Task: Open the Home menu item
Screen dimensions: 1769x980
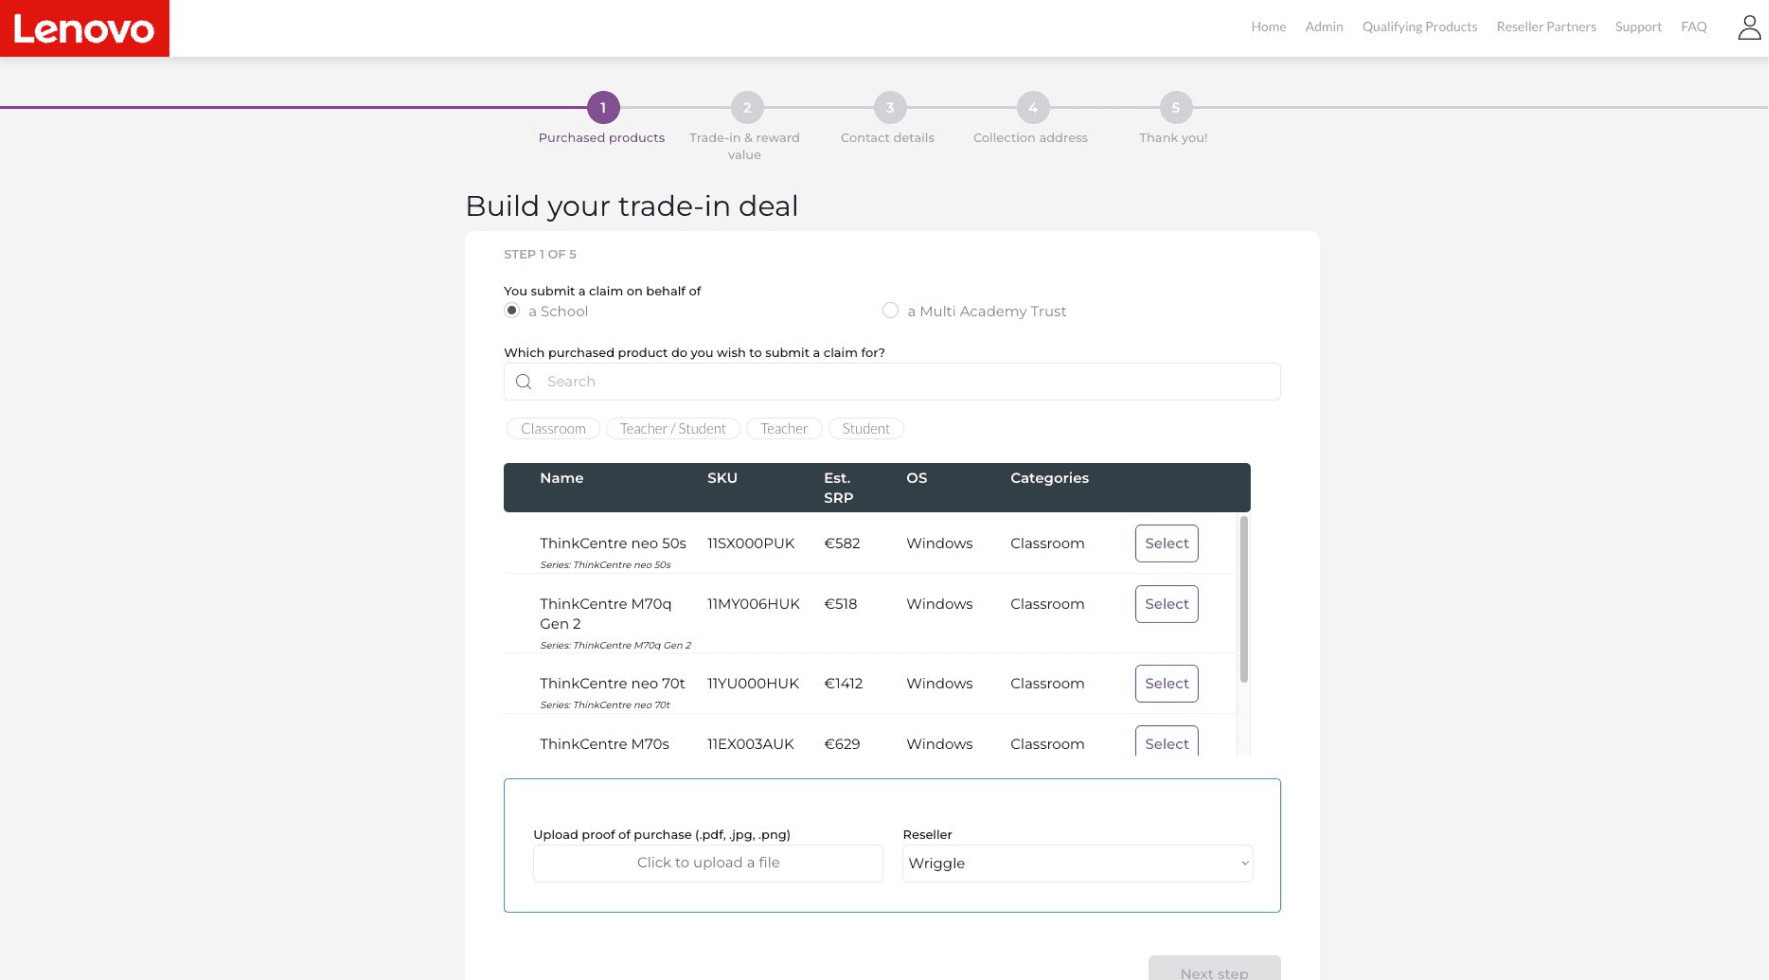Action: click(x=1268, y=27)
